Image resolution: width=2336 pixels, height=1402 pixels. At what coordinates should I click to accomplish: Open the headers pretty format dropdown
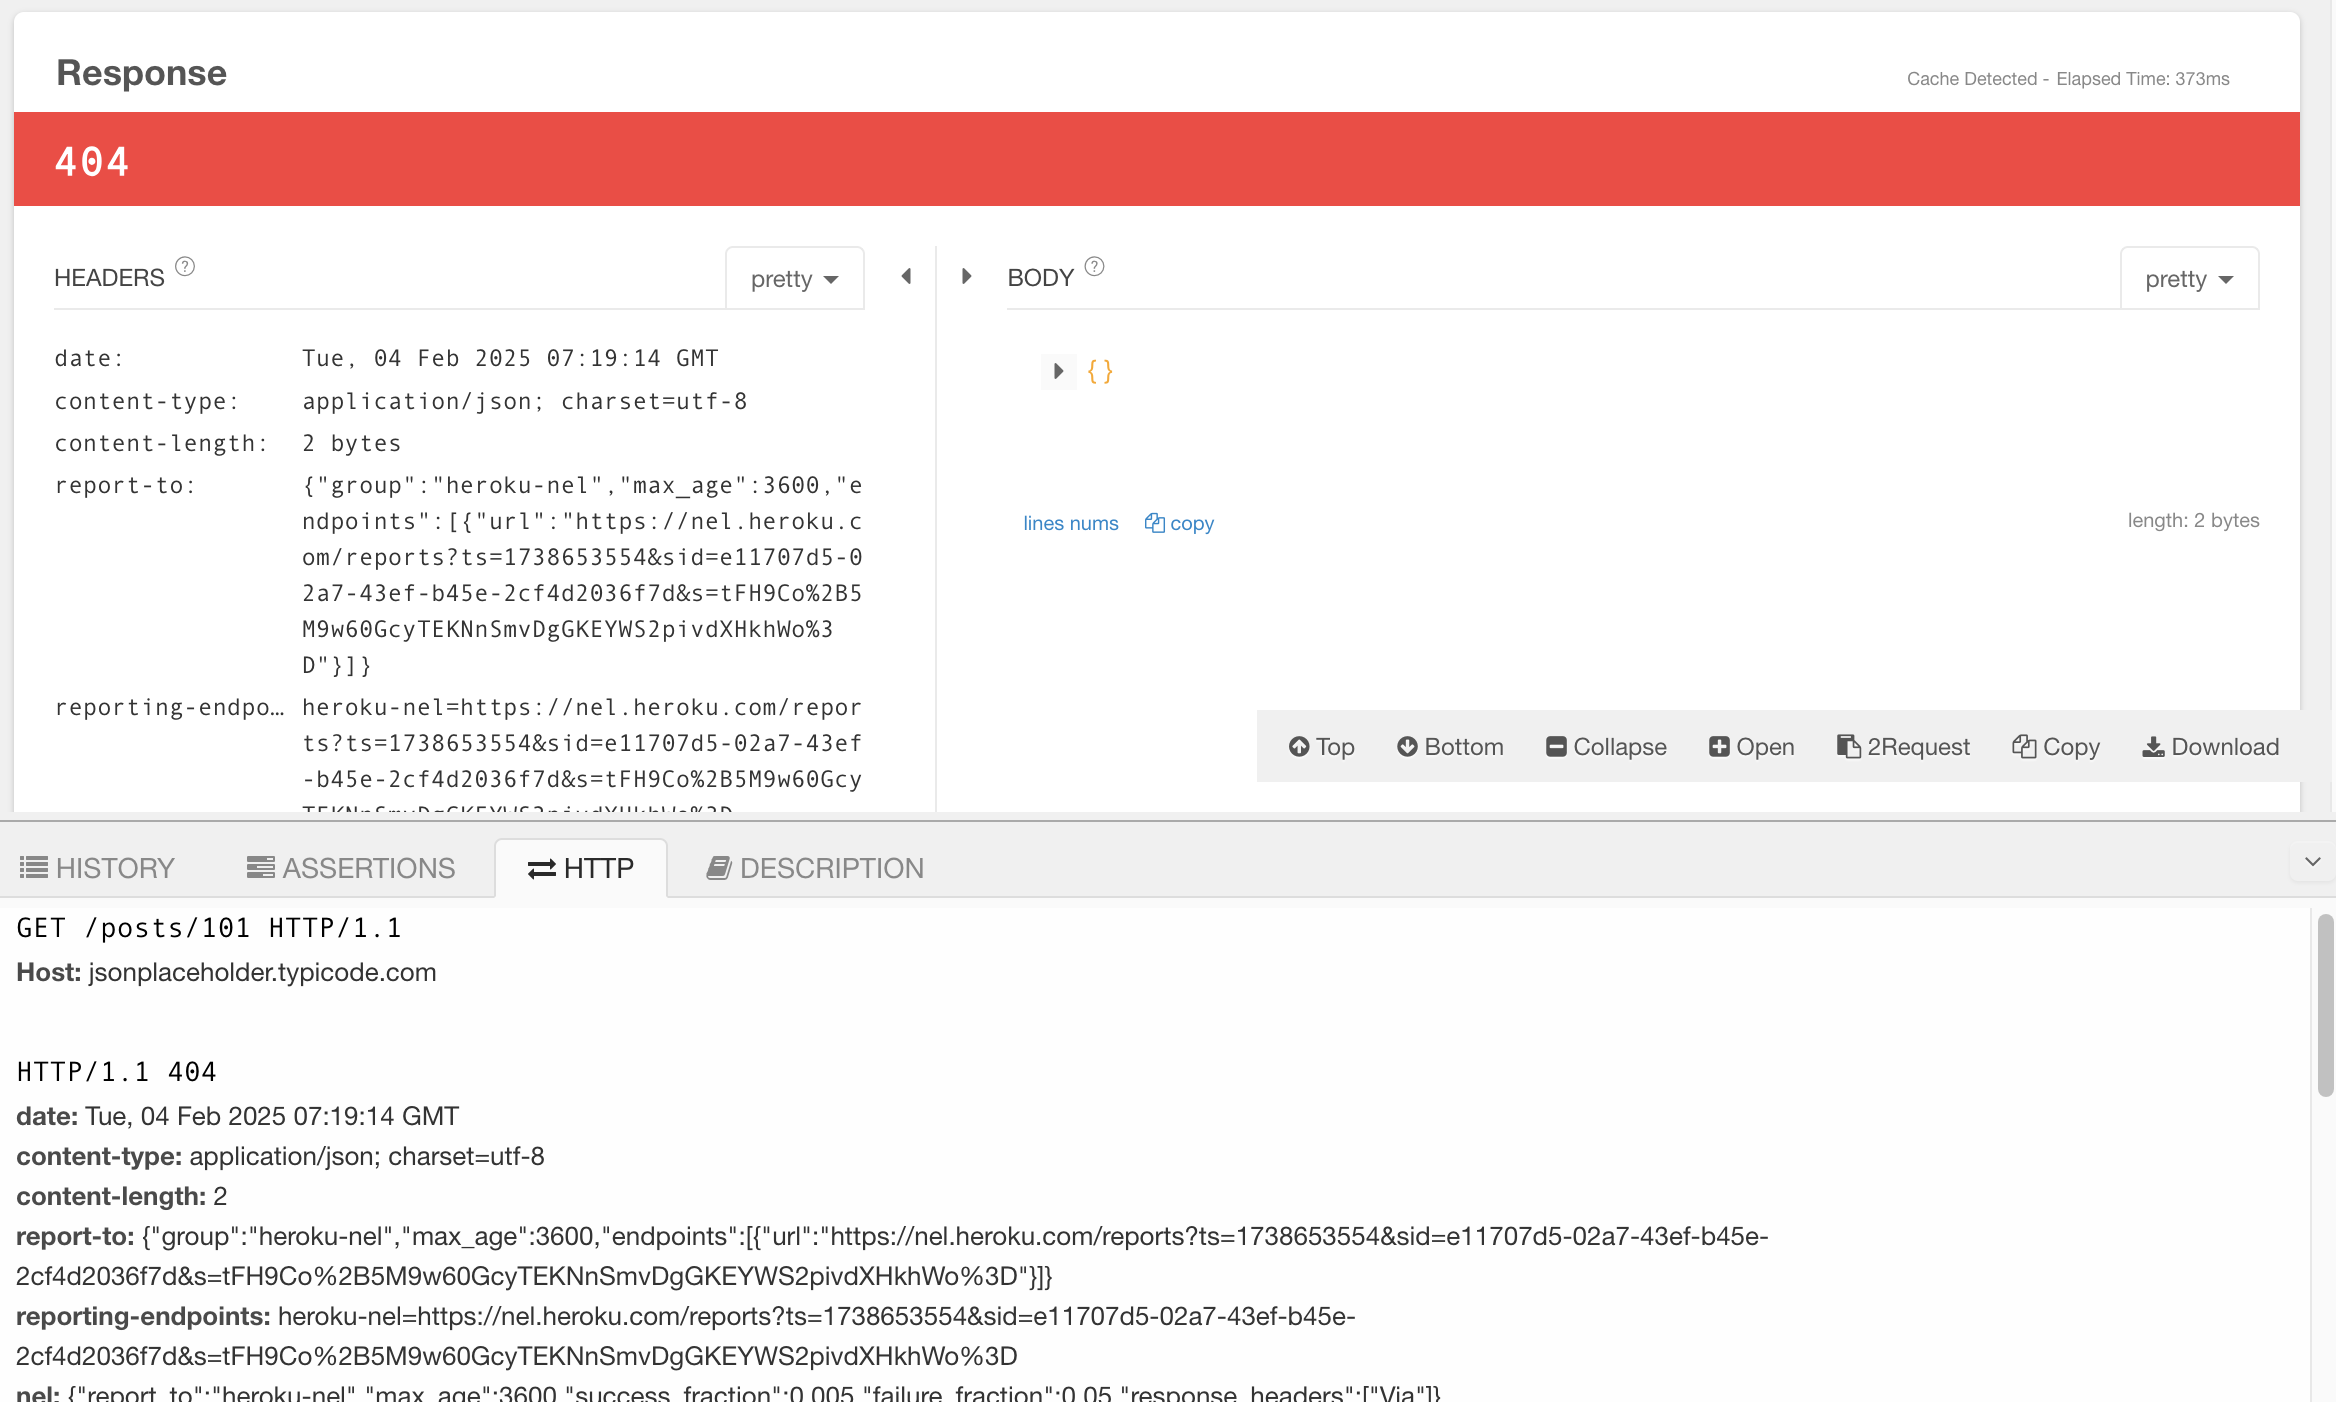[x=794, y=279]
